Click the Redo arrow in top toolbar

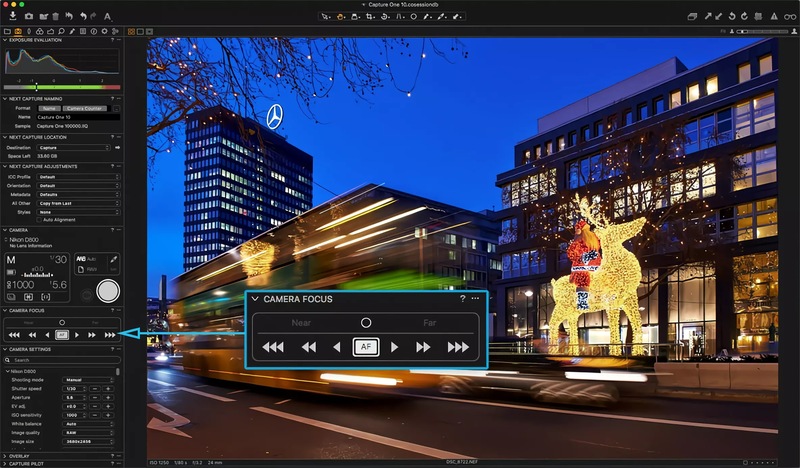(x=93, y=16)
